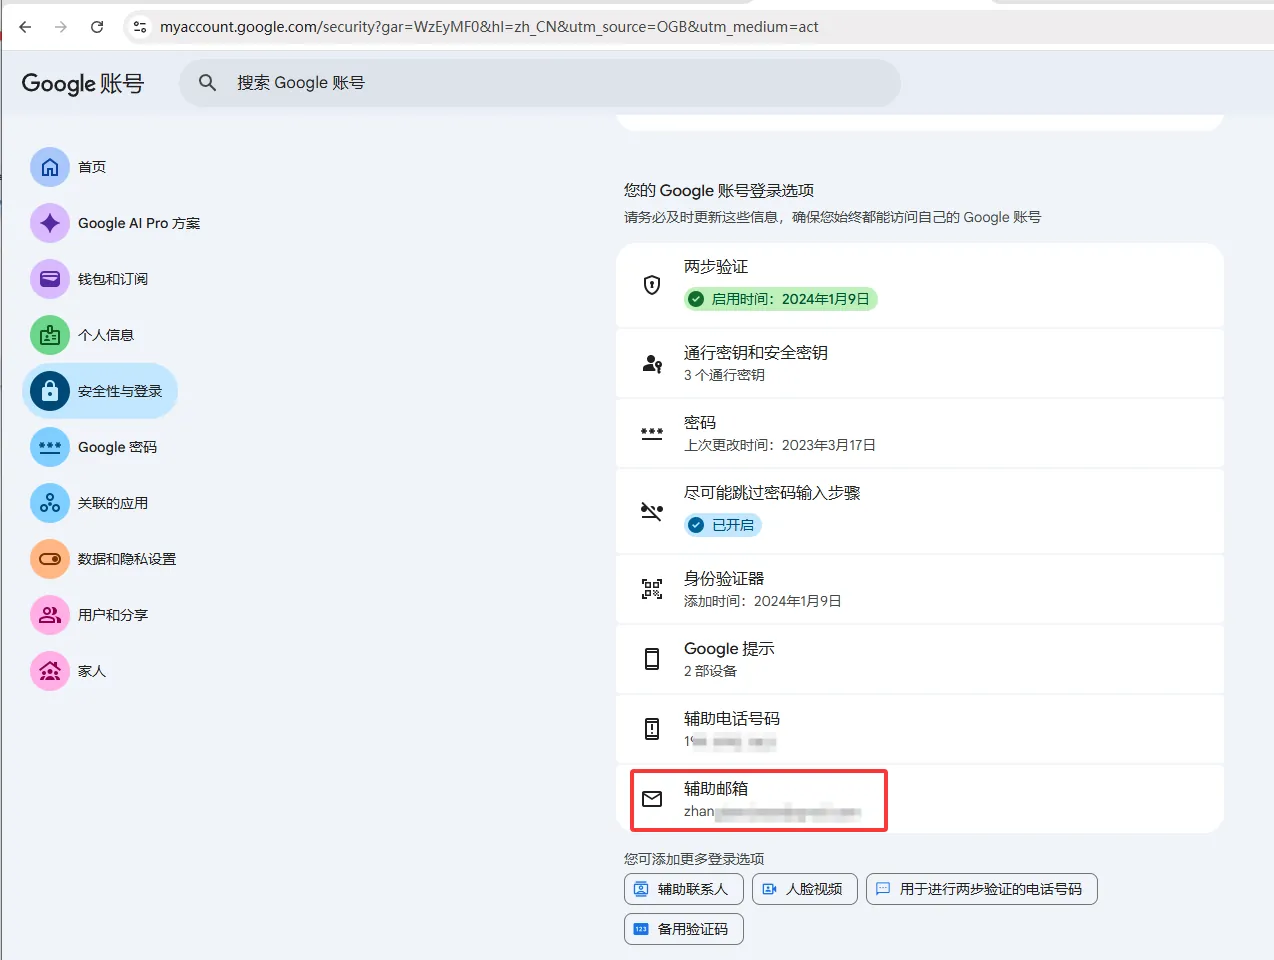Add 用于进行两步验证的电话号码 option

982,889
